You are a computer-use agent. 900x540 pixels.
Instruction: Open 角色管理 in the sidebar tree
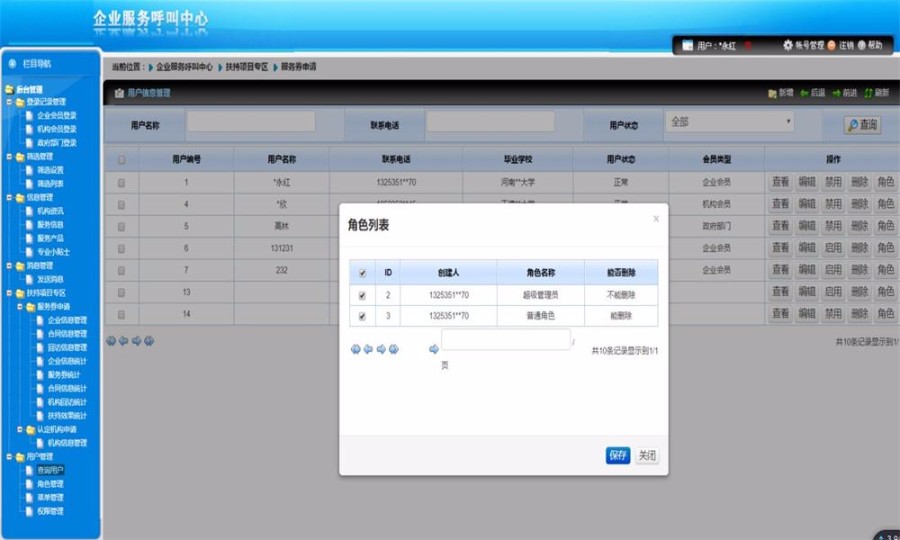51,484
